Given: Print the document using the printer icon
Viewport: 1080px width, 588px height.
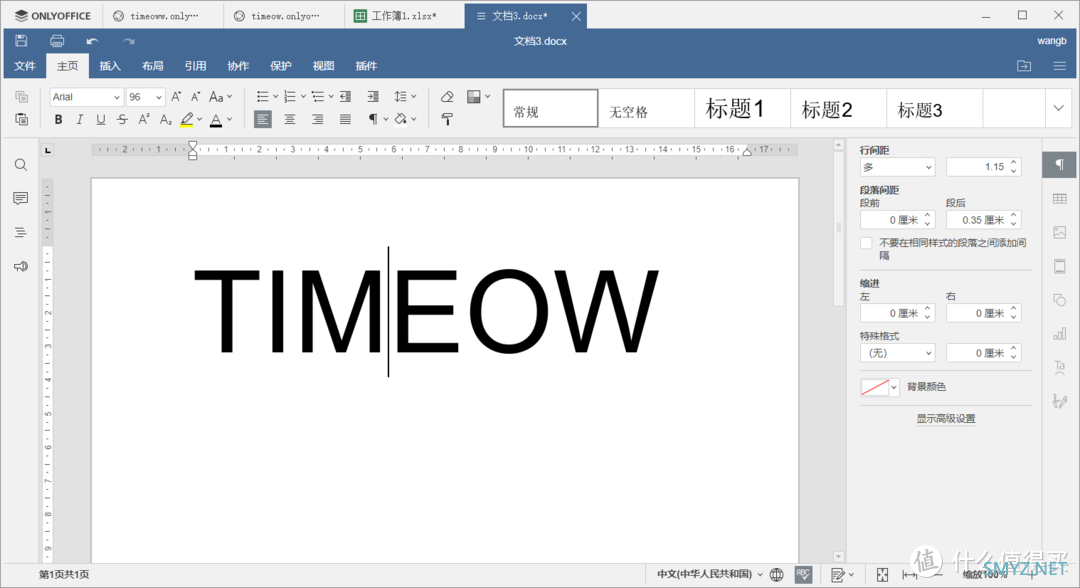Looking at the screenshot, I should (57, 41).
